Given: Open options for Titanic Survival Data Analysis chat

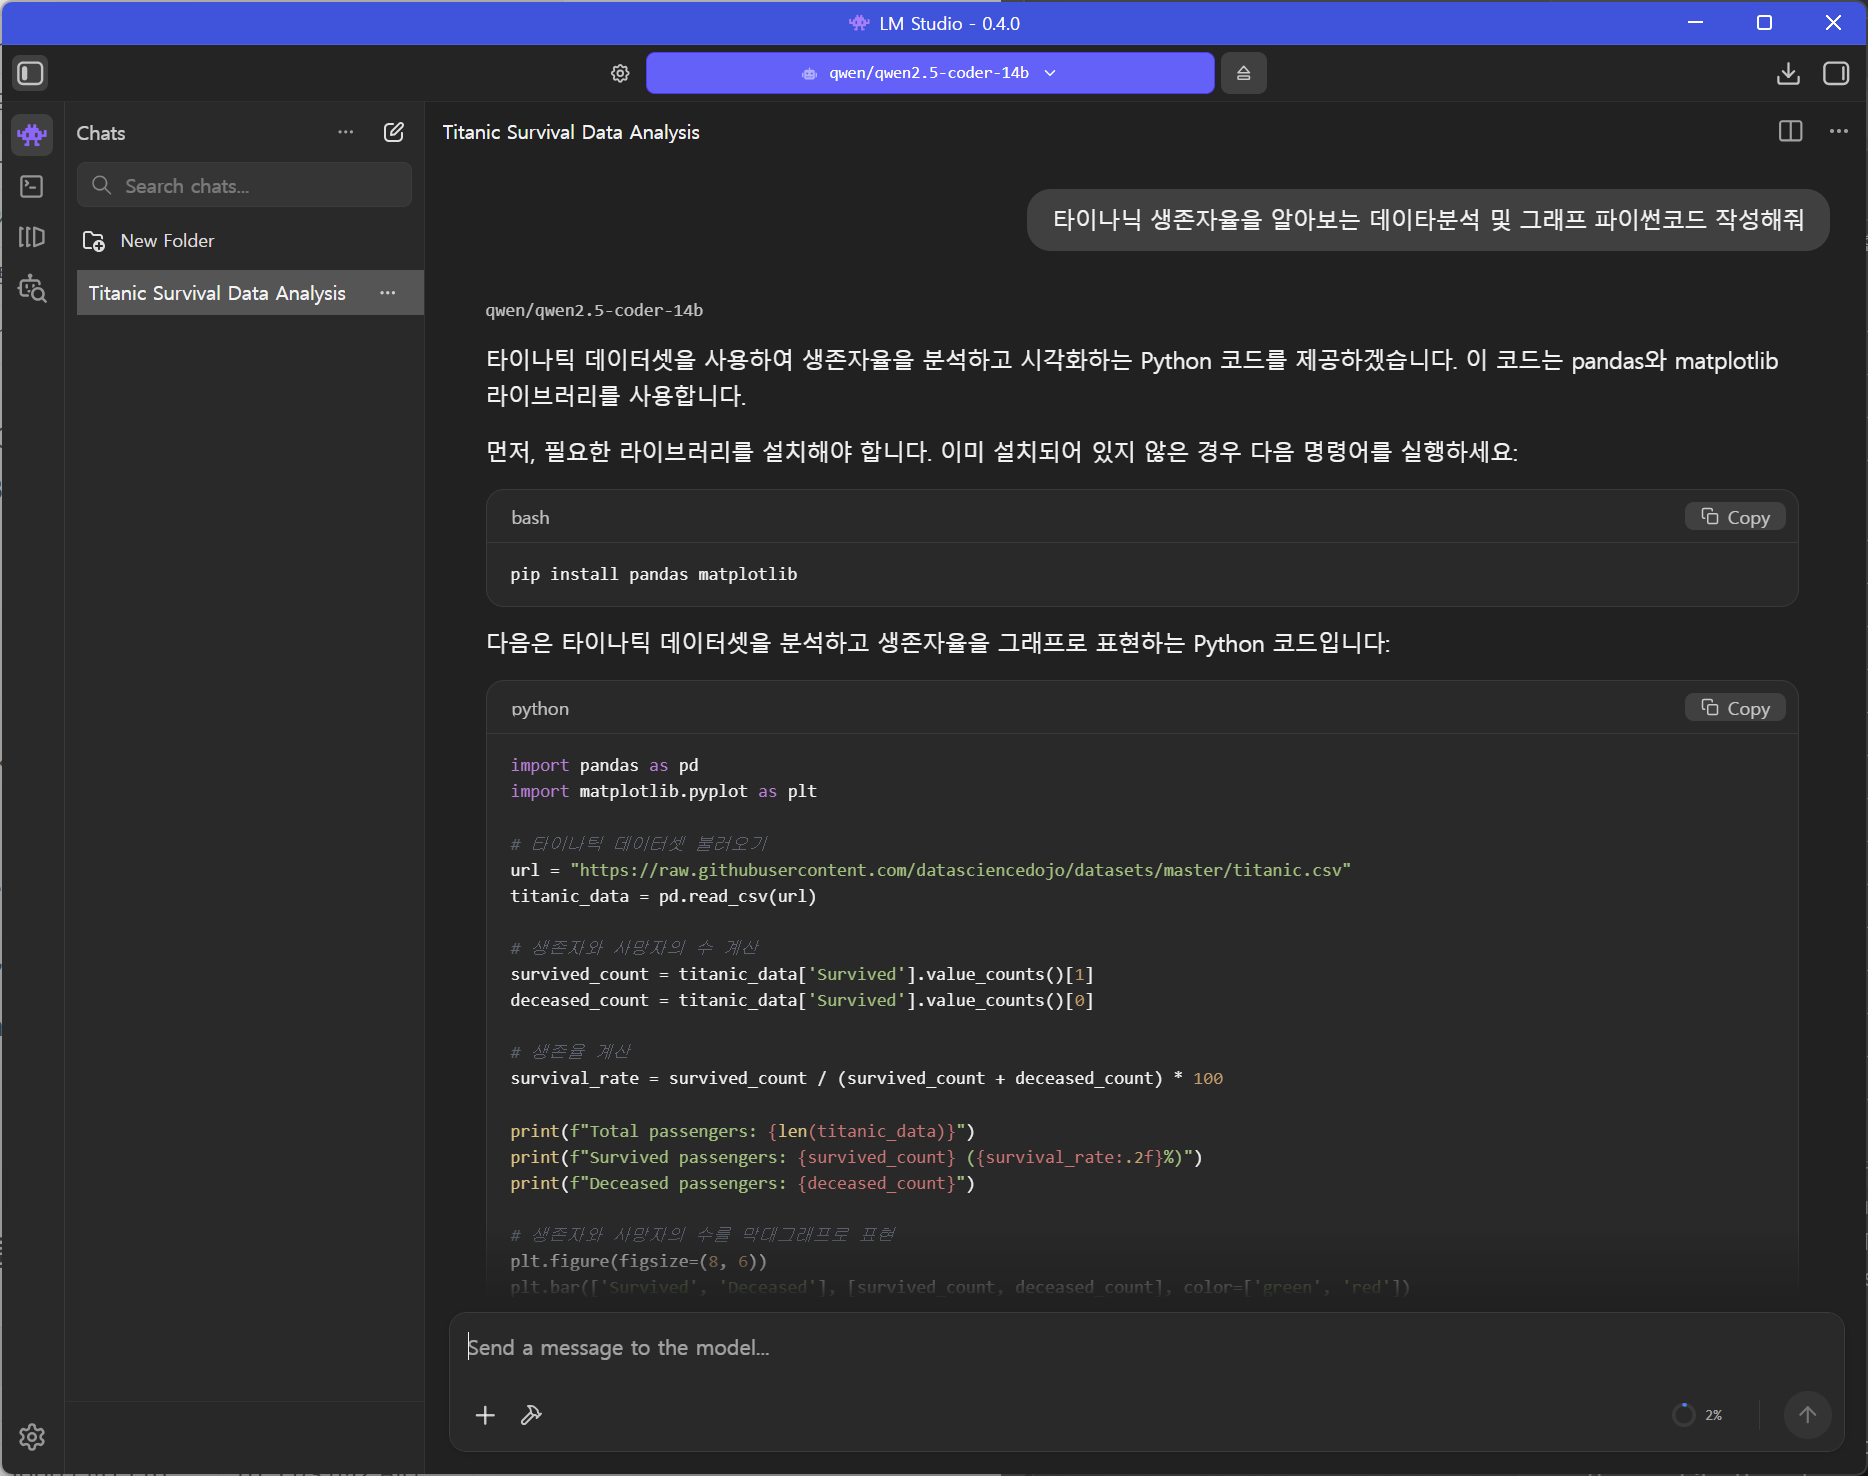Looking at the screenshot, I should coord(388,293).
